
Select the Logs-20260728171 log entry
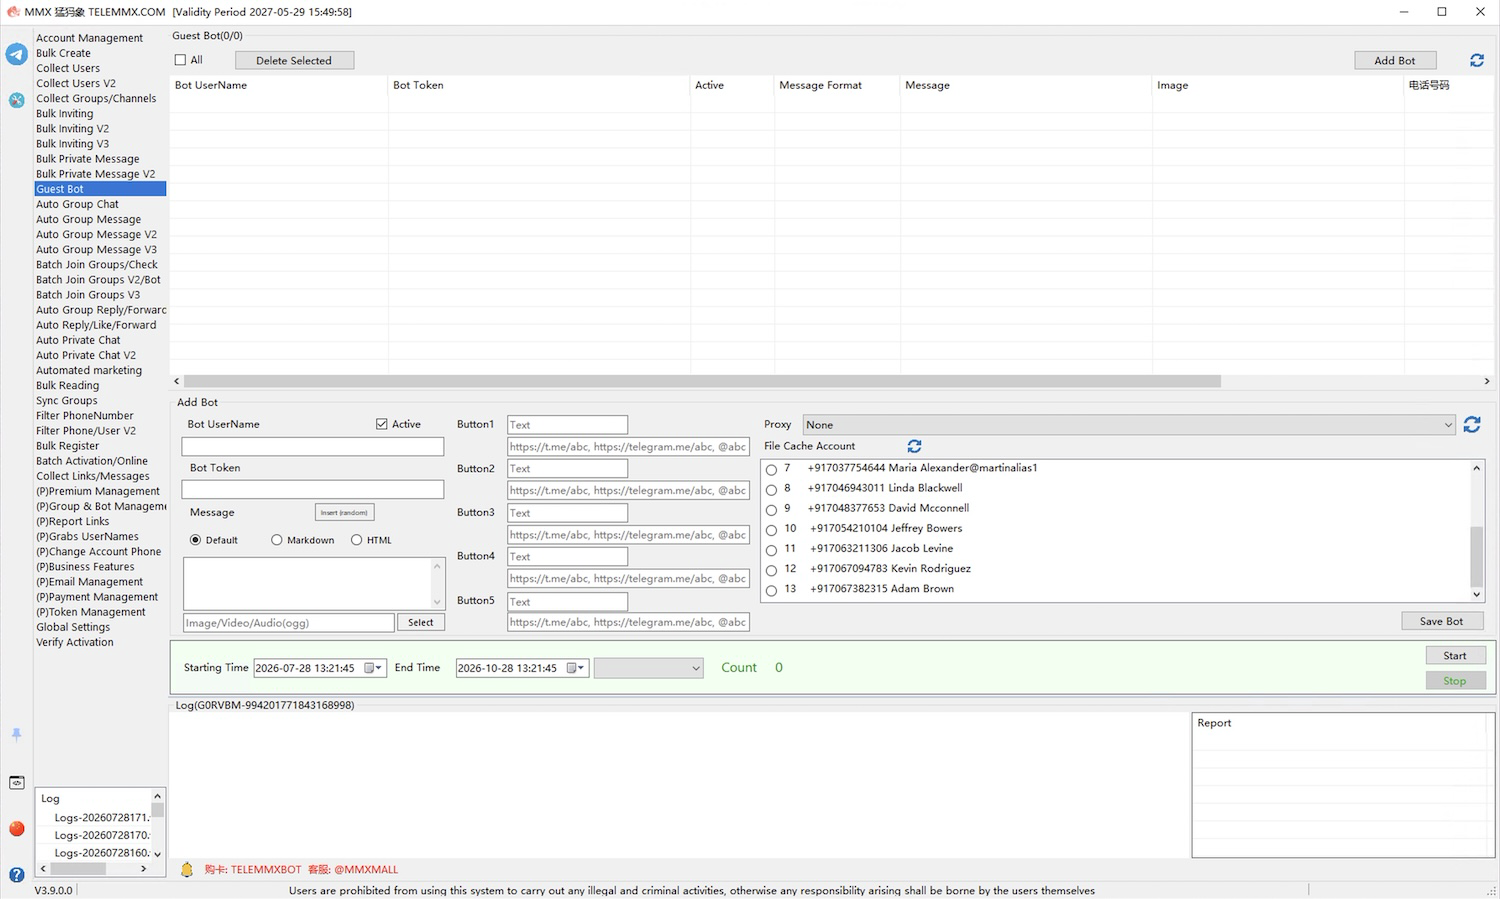point(101,817)
